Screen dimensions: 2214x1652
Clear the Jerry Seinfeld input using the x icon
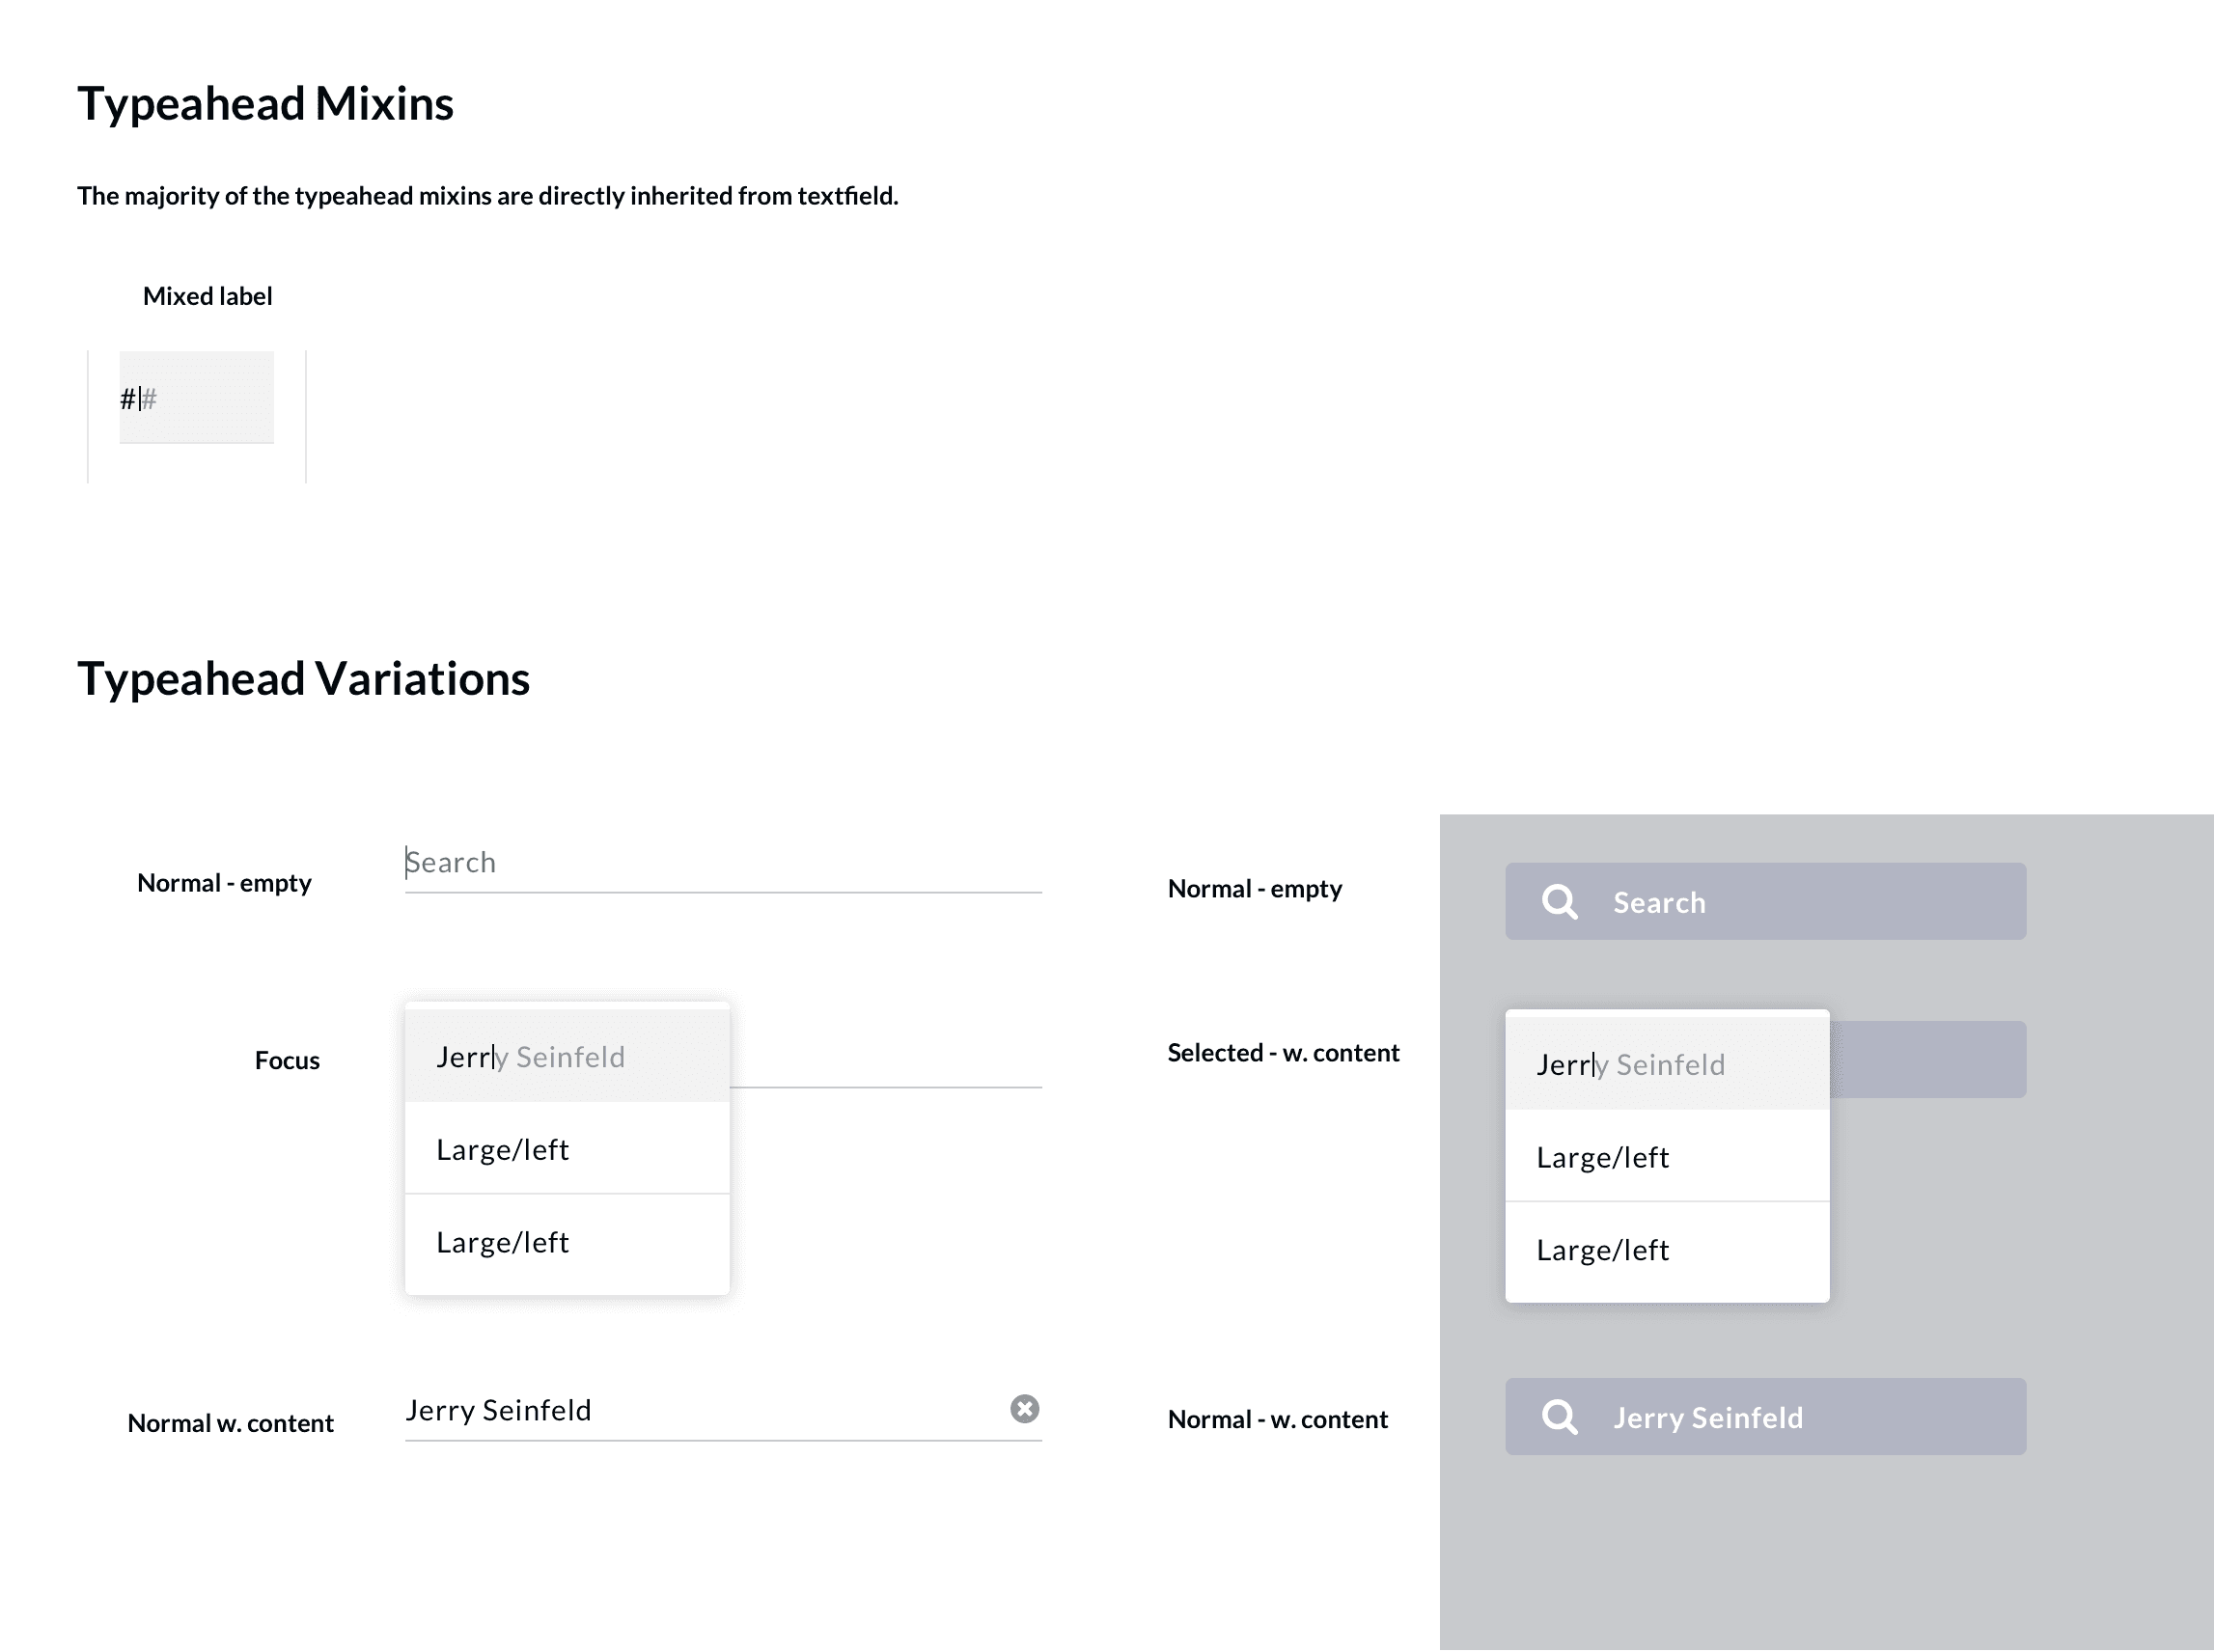tap(1023, 1409)
